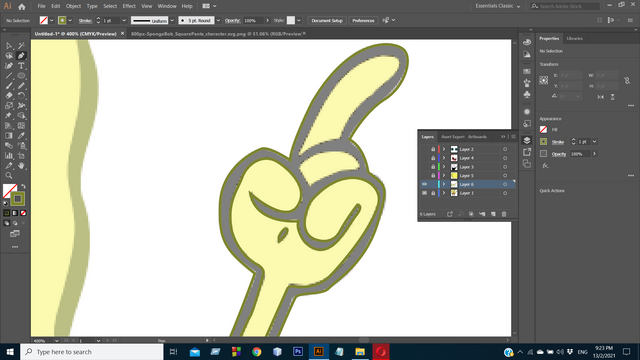Swap fill and stroke colors

(x=23, y=186)
